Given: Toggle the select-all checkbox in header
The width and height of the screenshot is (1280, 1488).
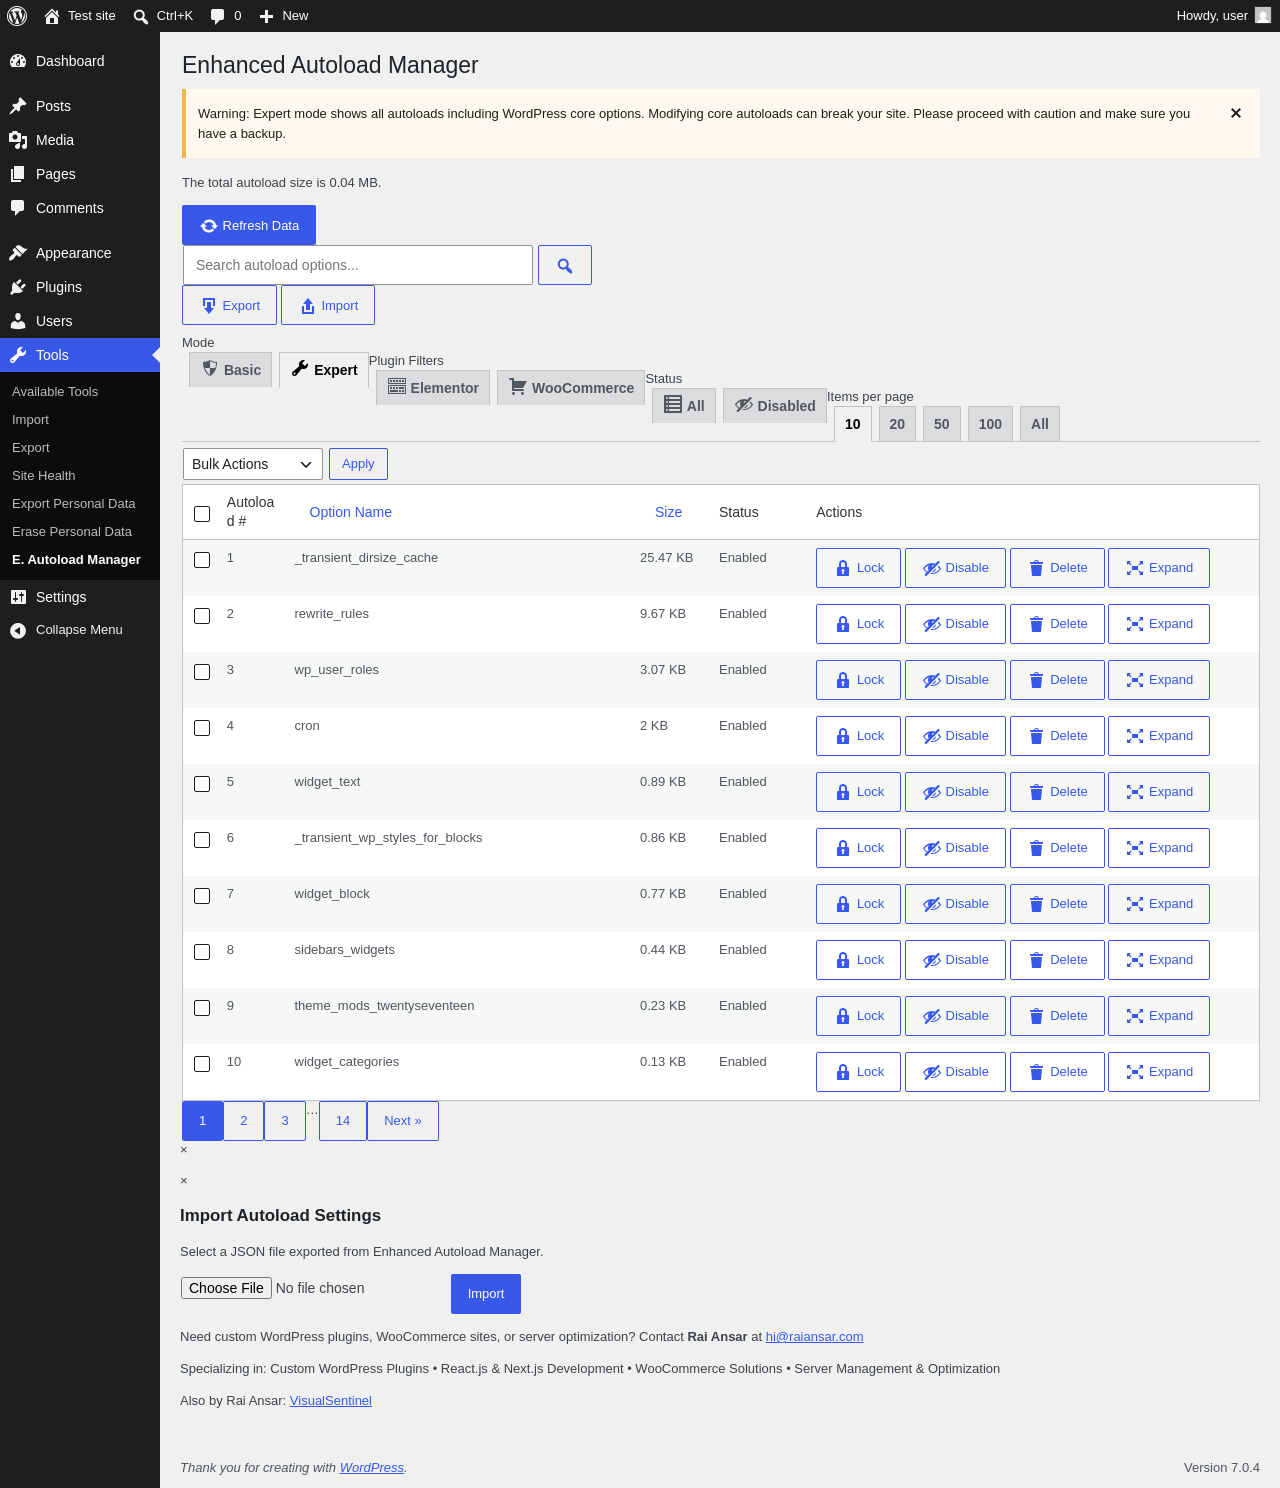Looking at the screenshot, I should (202, 514).
